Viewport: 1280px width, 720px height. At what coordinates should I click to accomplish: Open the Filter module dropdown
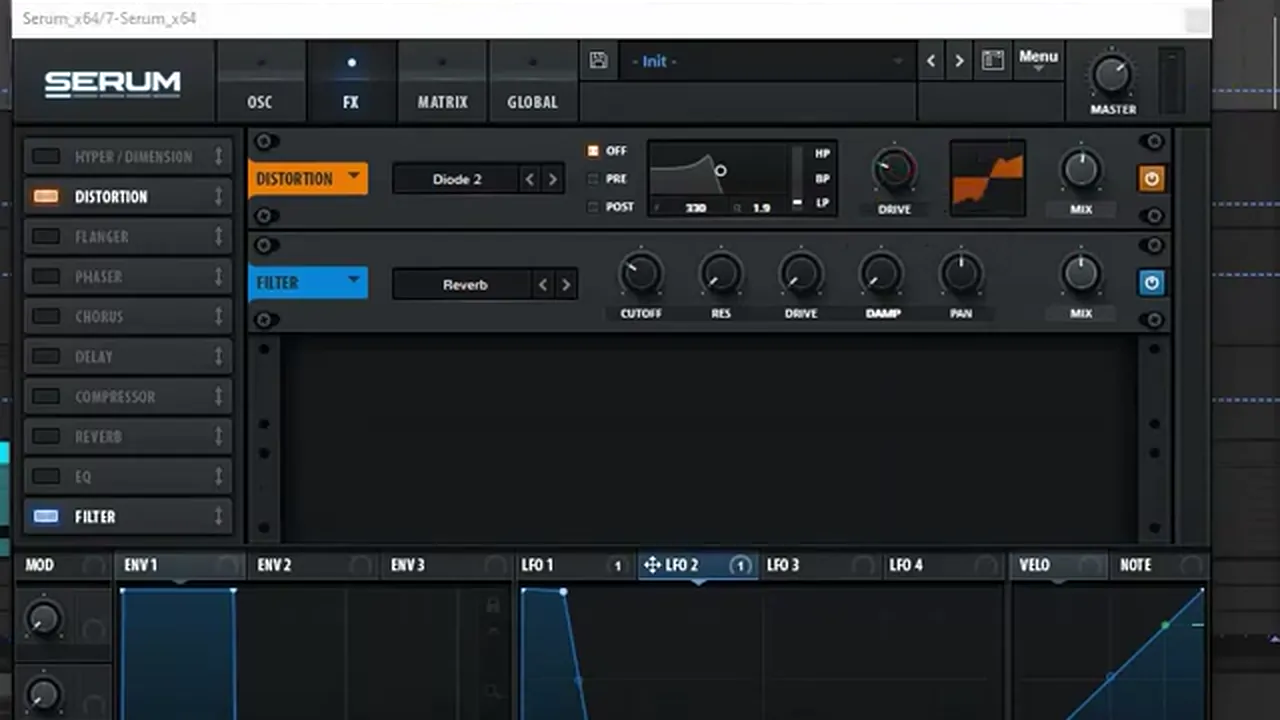[x=308, y=283]
